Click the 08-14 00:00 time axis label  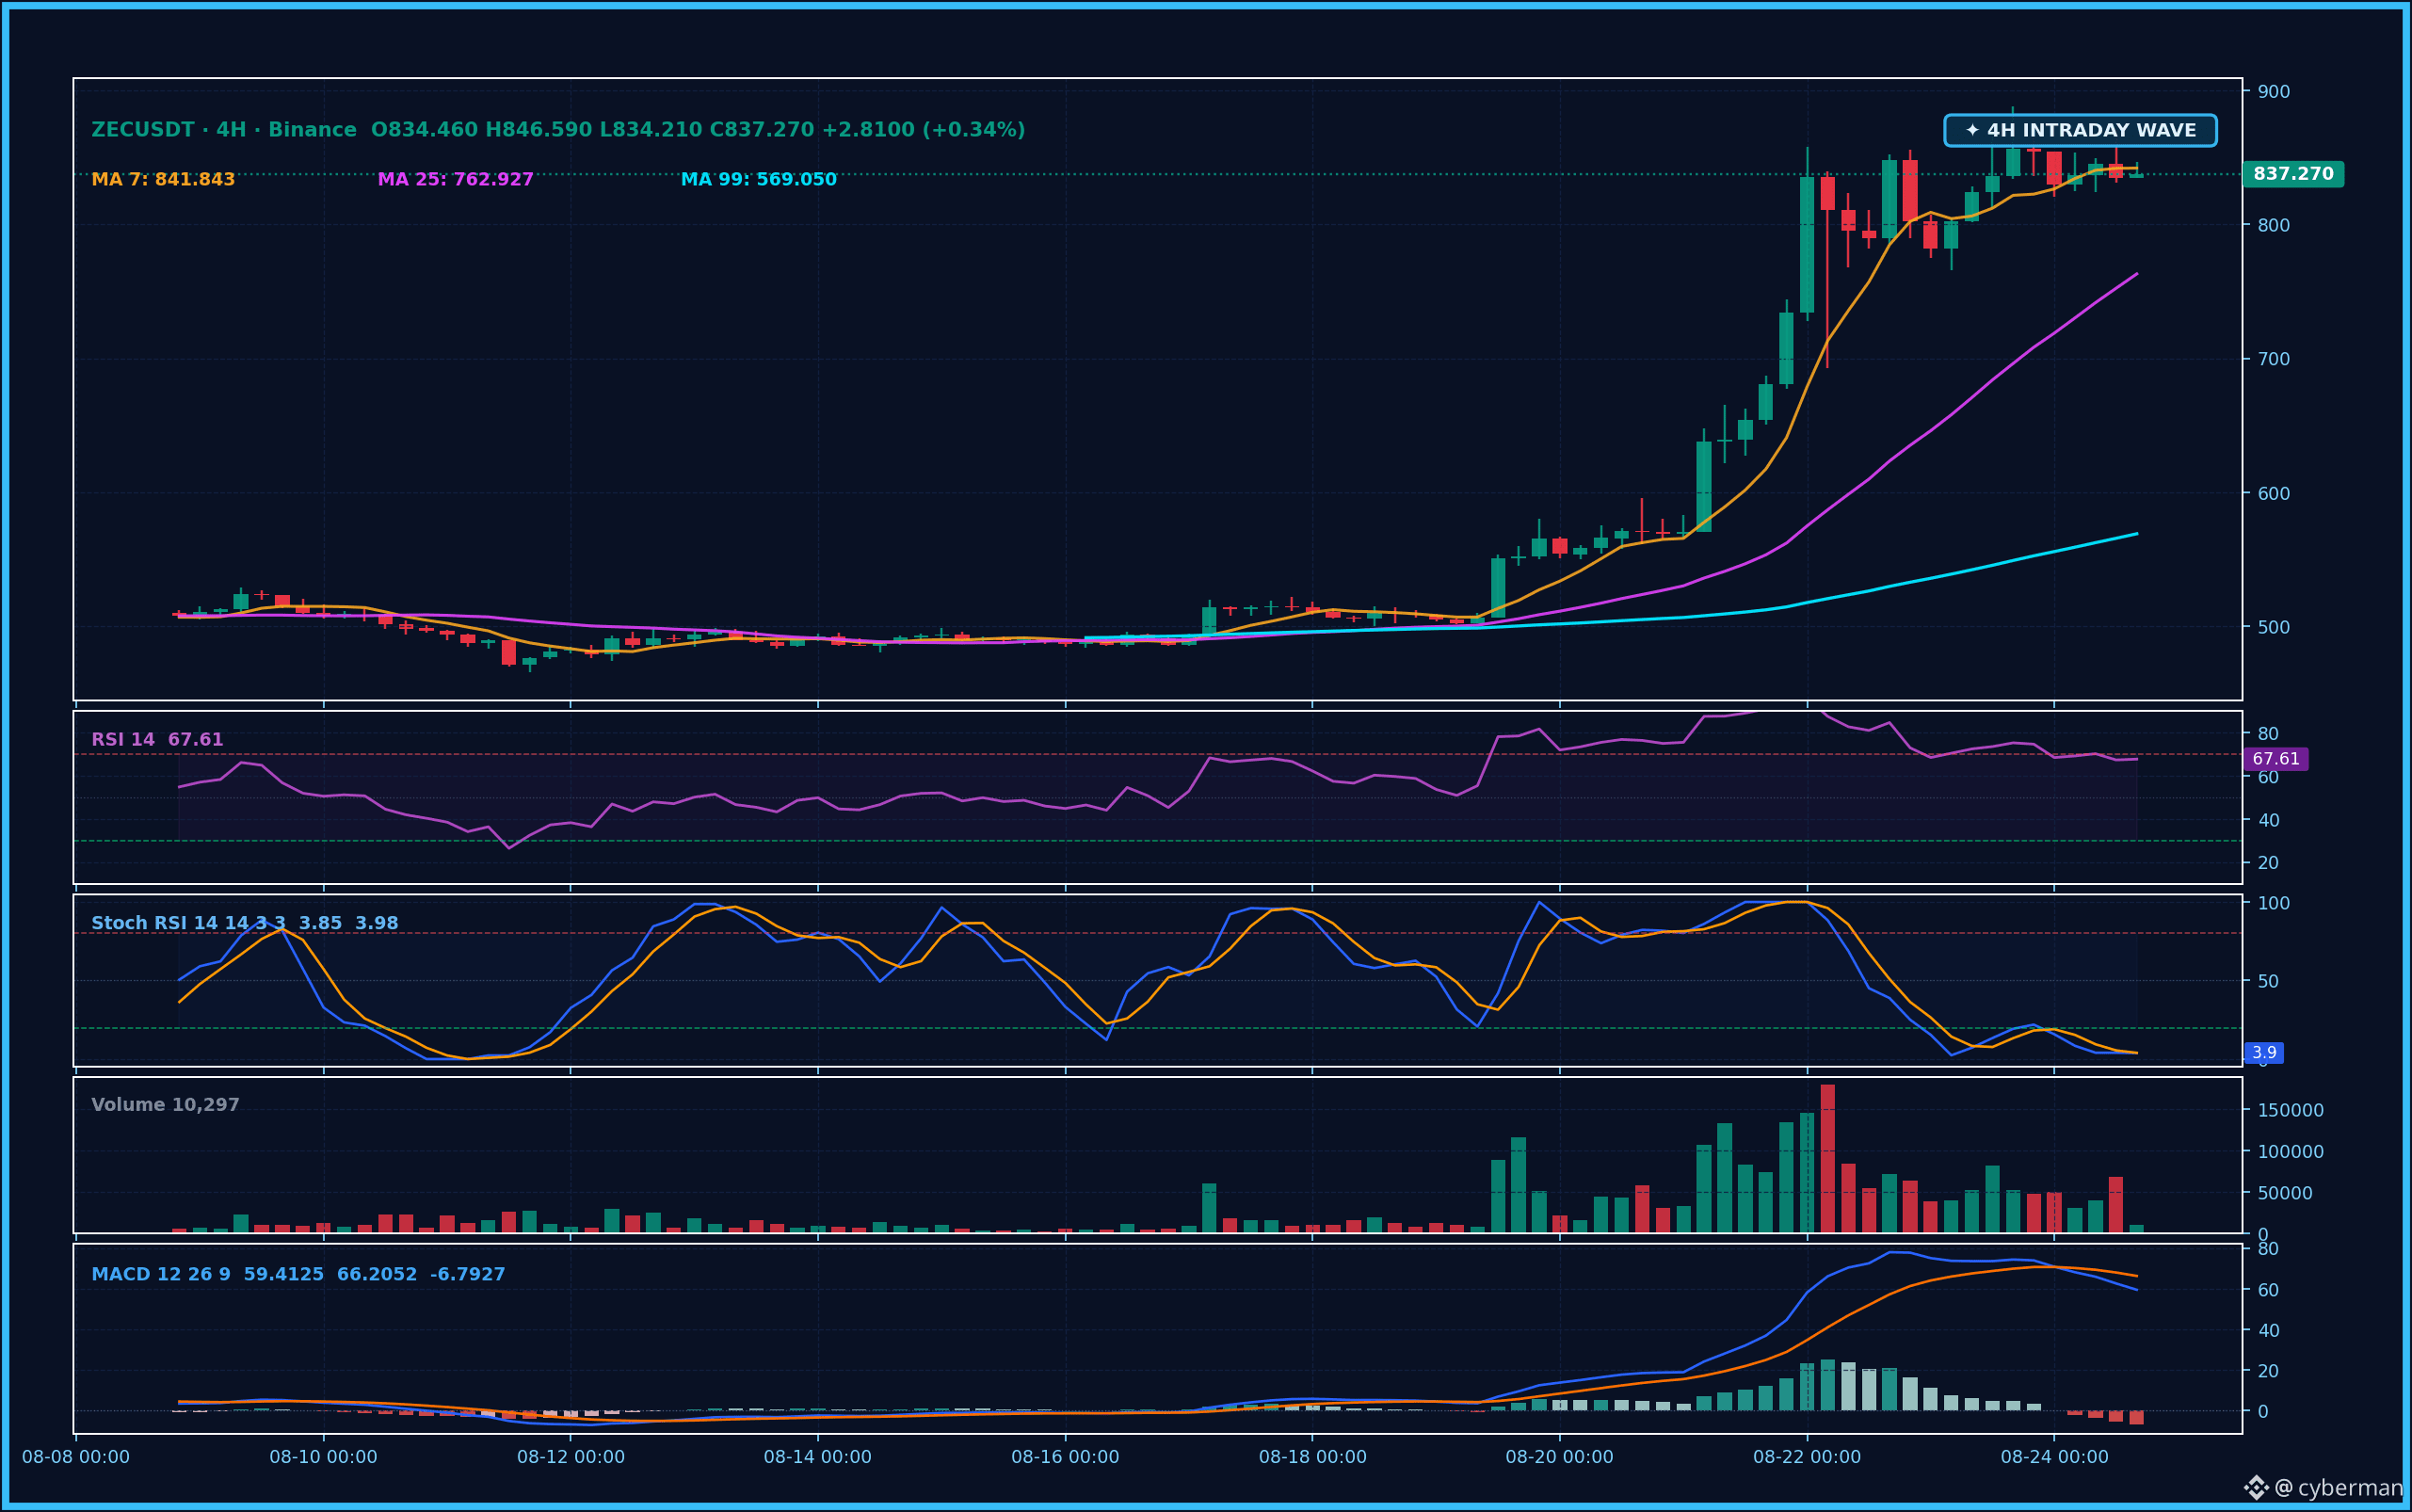coord(818,1457)
